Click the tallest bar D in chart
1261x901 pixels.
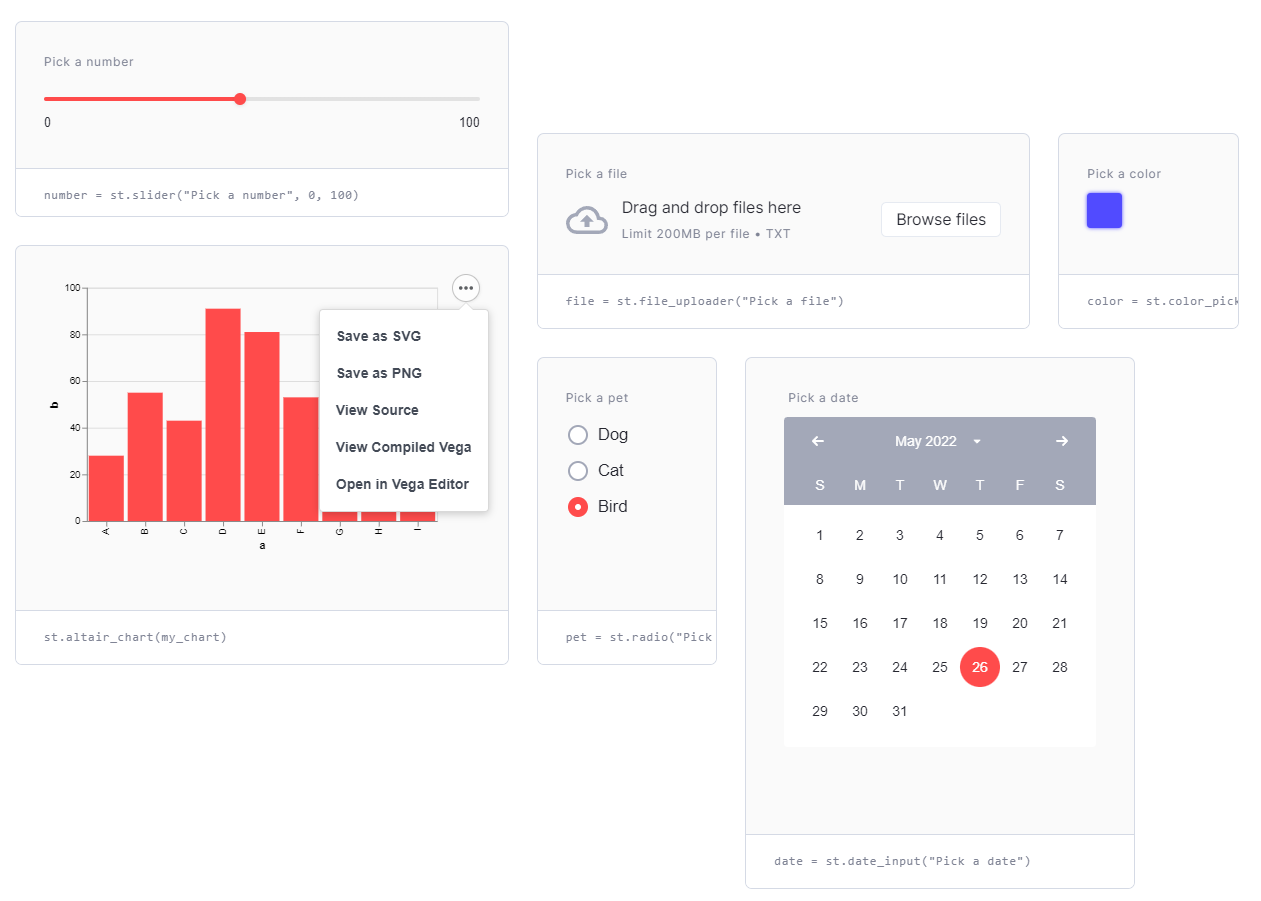(223, 415)
